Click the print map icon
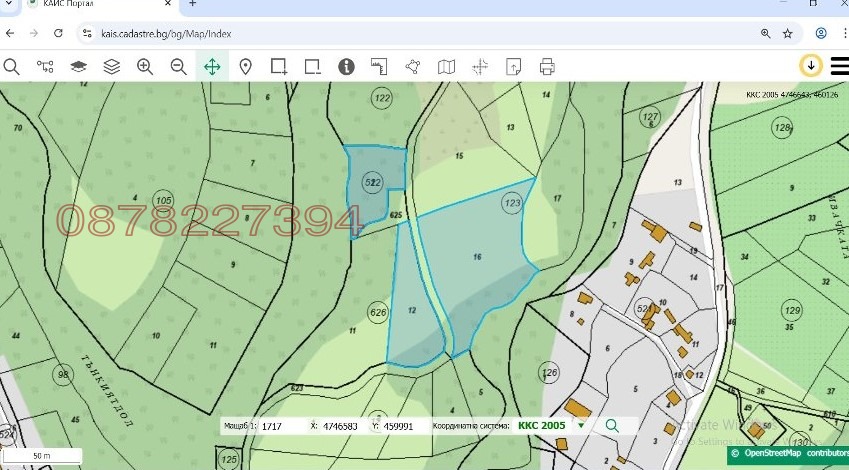The image size is (849, 470). (547, 67)
